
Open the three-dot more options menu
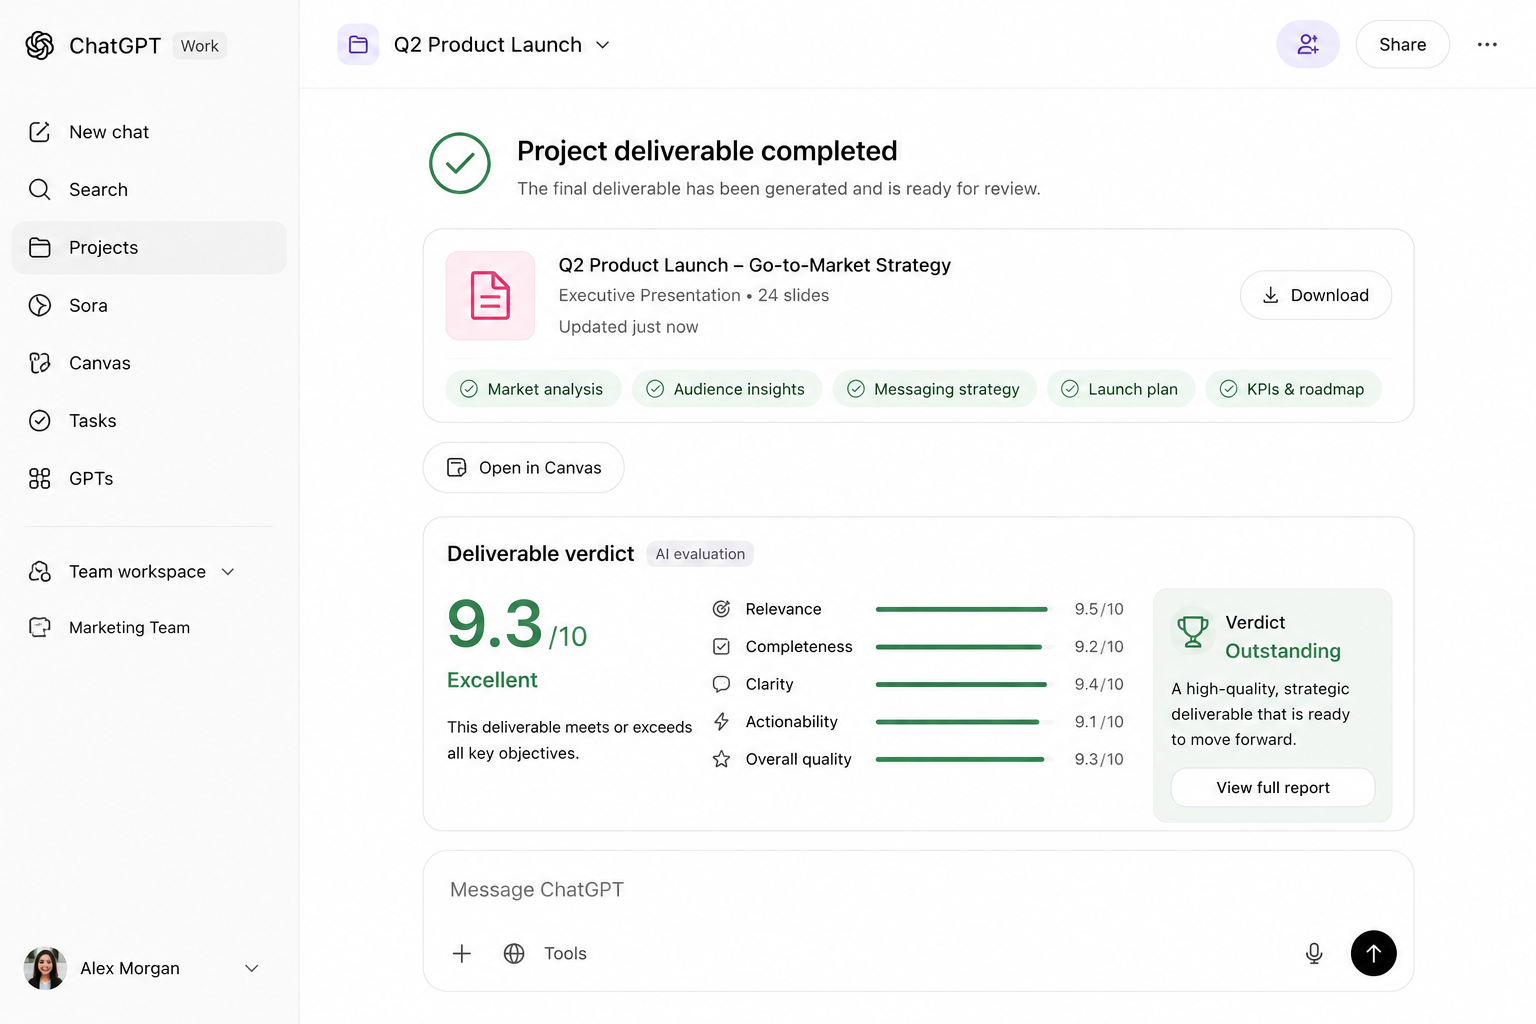(1487, 44)
